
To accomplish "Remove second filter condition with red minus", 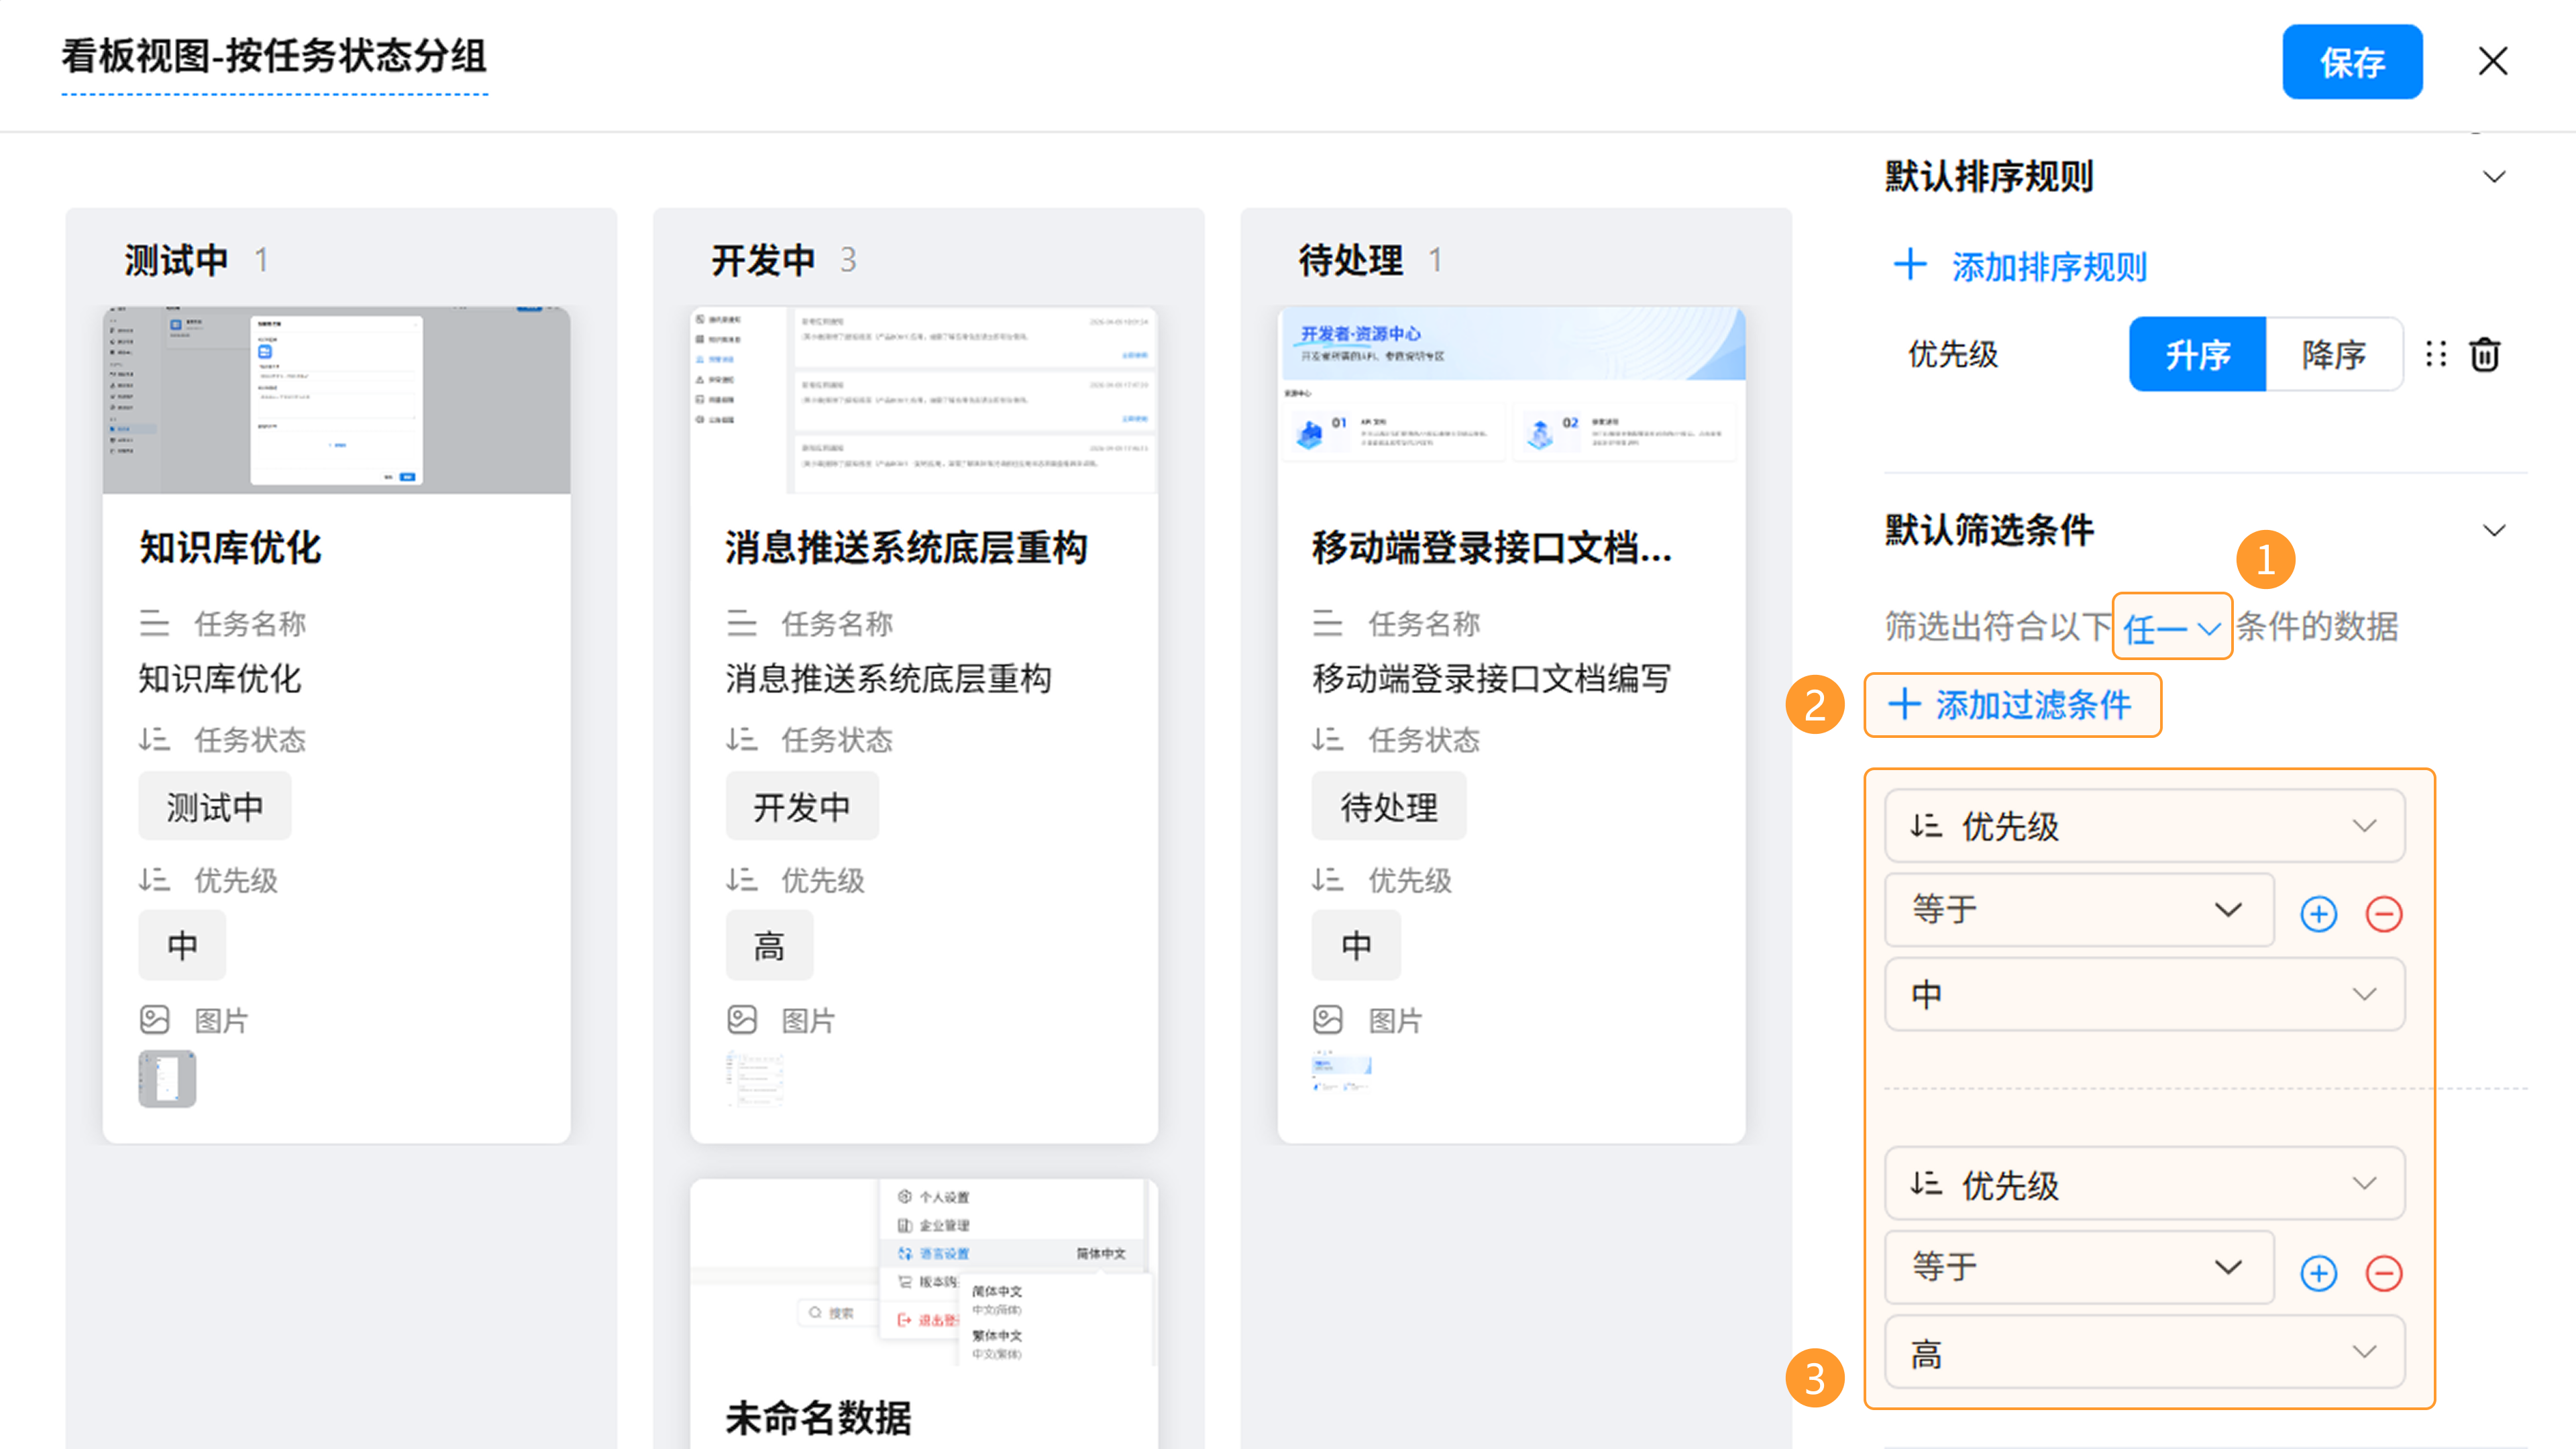I will (2384, 1273).
